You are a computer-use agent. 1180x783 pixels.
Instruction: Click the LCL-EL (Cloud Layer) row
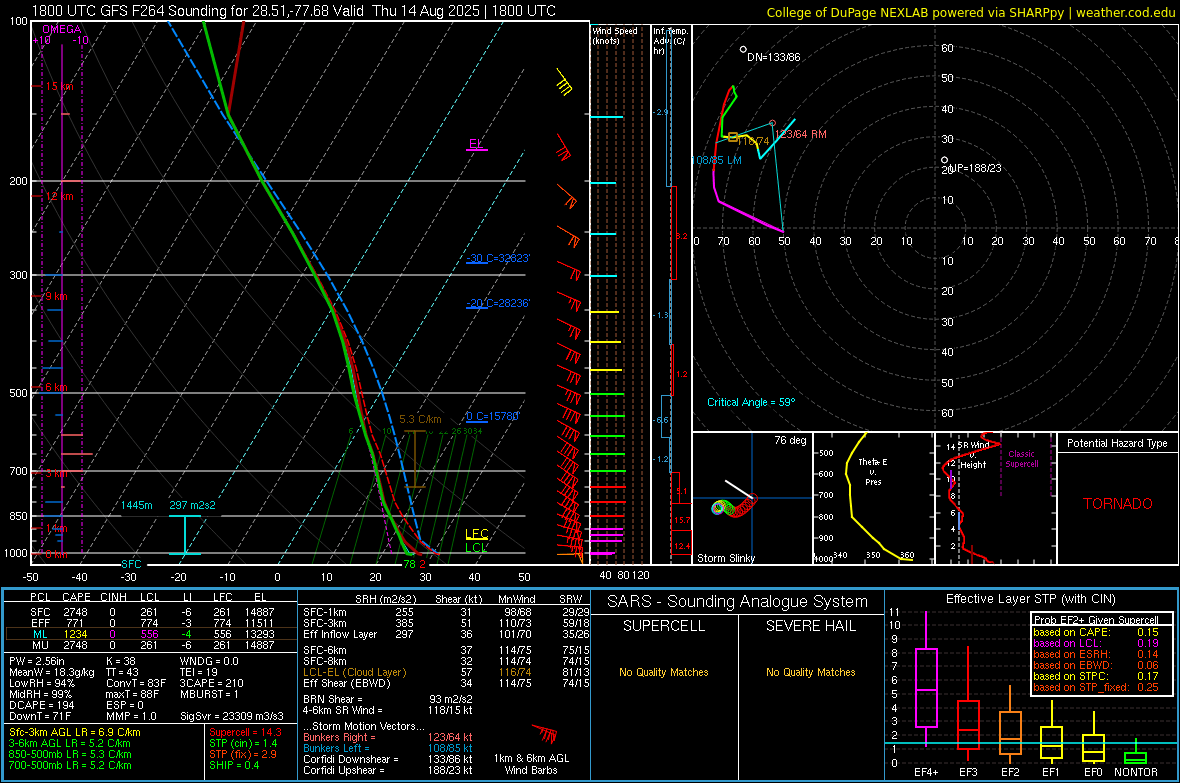(x=446, y=672)
